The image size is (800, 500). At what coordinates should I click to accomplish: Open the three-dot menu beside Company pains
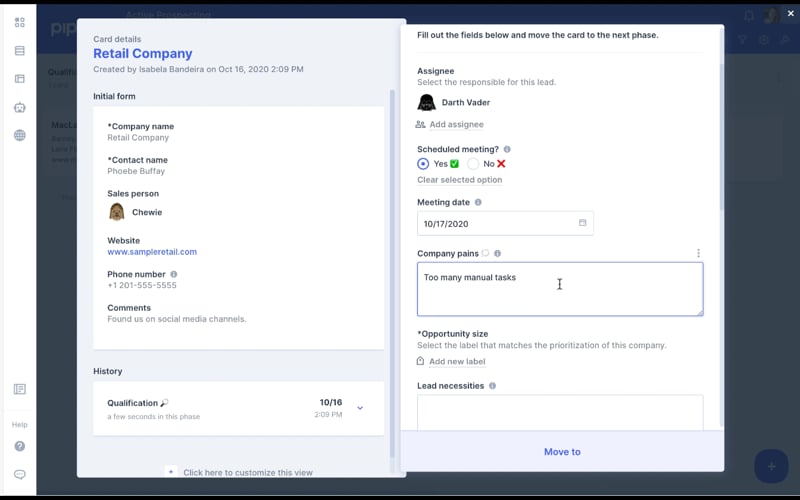pos(698,254)
